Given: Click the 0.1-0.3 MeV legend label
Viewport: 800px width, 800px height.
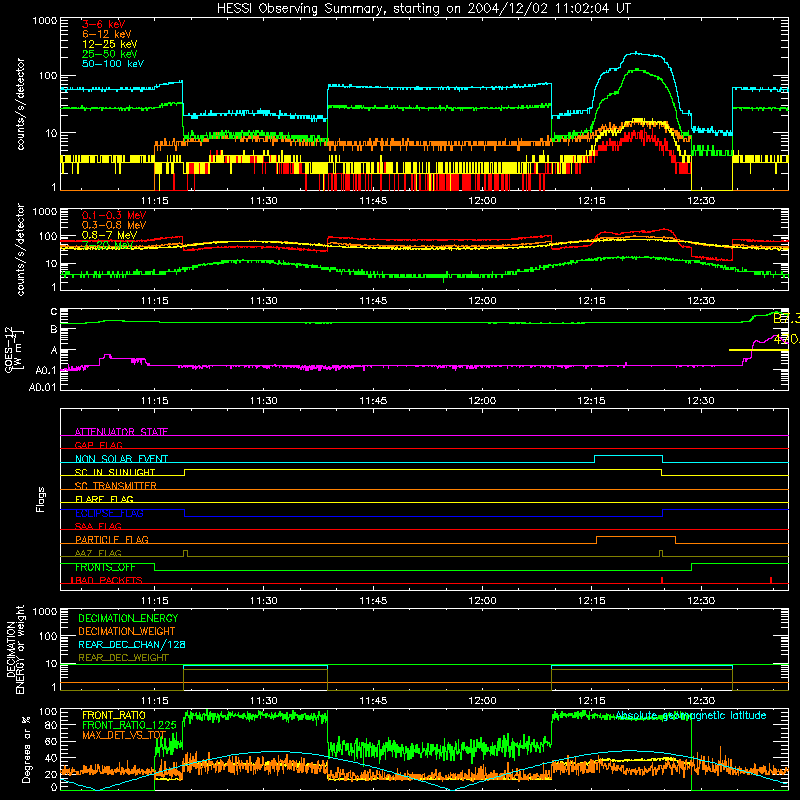Looking at the screenshot, I should point(114,215).
